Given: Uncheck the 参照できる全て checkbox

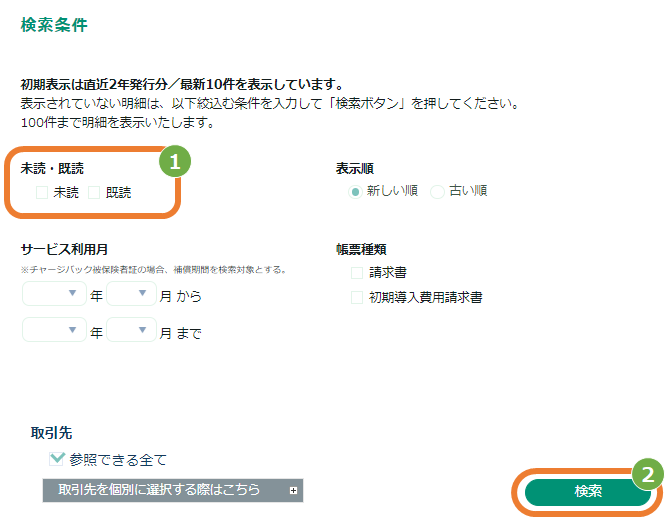Looking at the screenshot, I should pos(57,459).
